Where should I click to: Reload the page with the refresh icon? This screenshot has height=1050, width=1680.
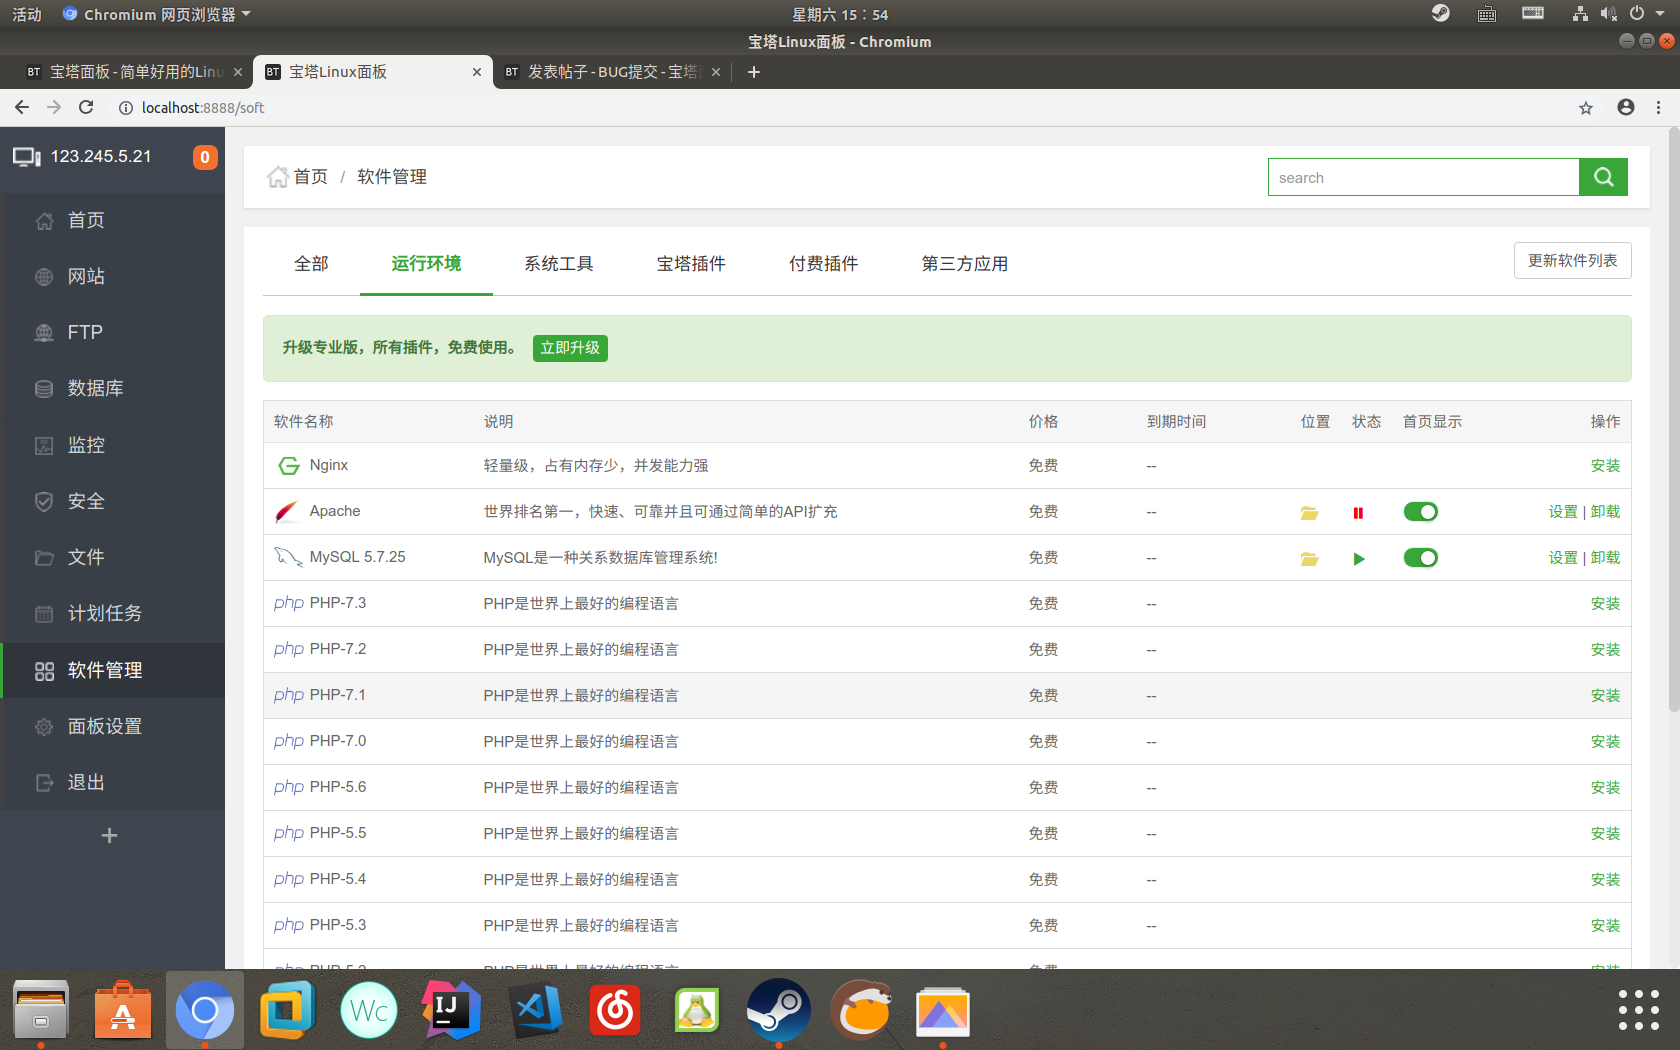click(86, 107)
